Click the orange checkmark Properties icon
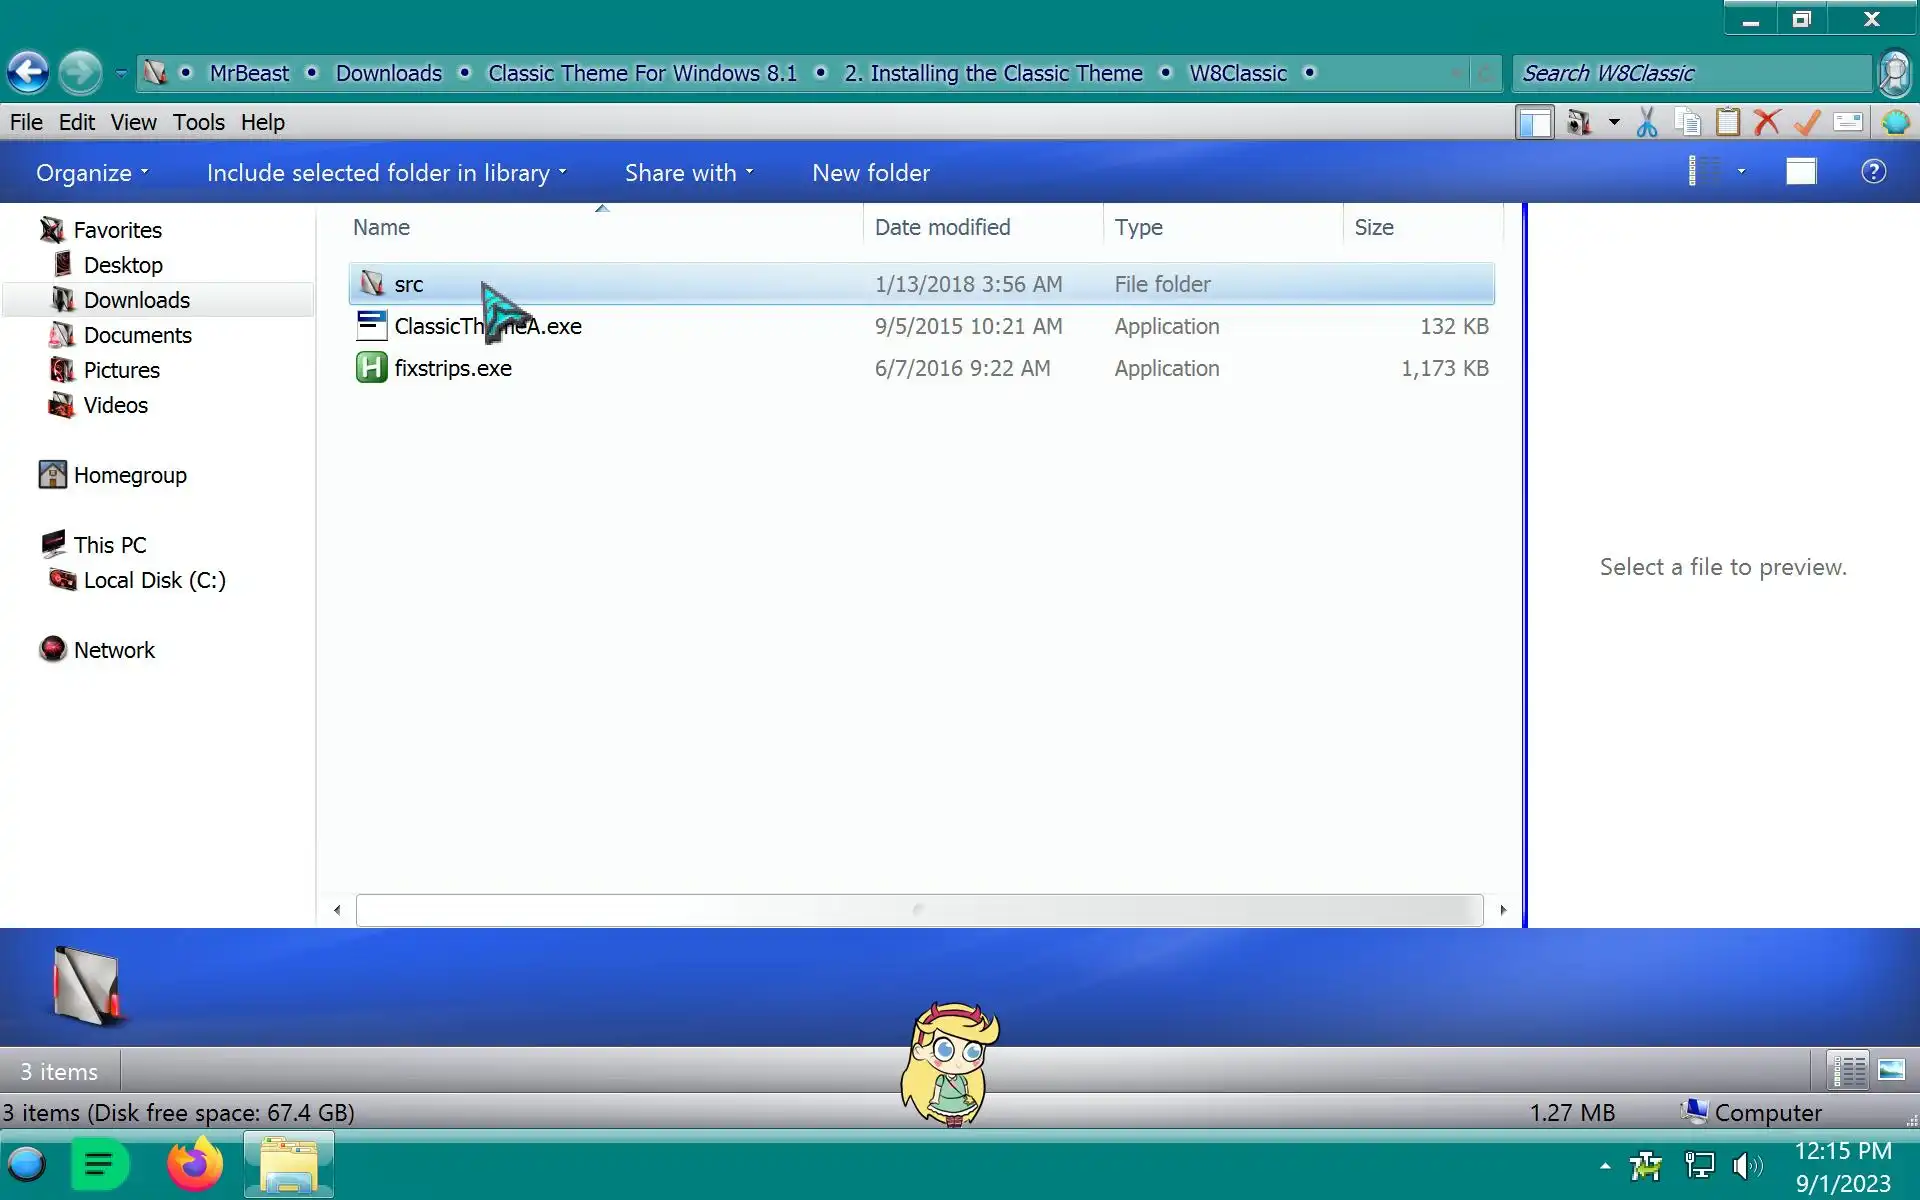The height and width of the screenshot is (1200, 1920). (x=1807, y=122)
